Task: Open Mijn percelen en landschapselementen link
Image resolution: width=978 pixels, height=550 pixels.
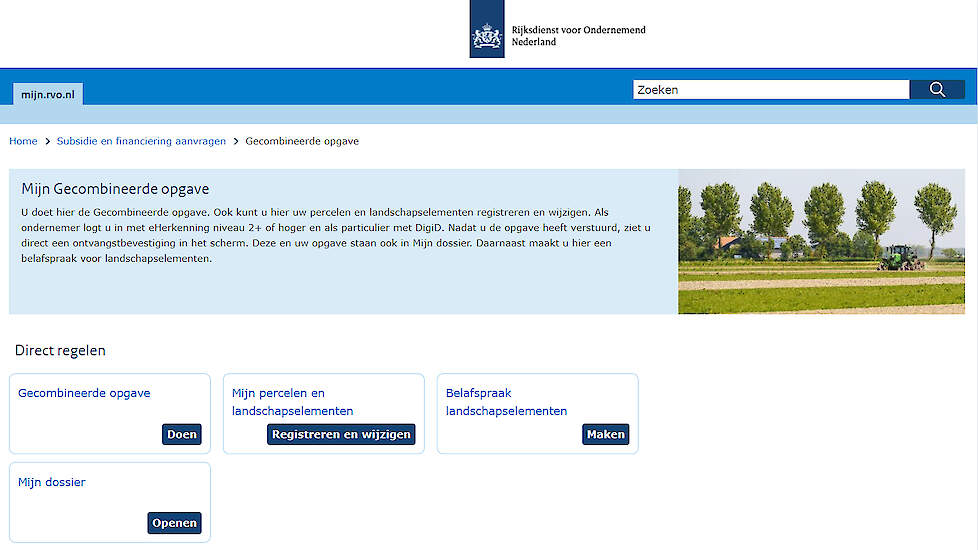Action: [293, 402]
